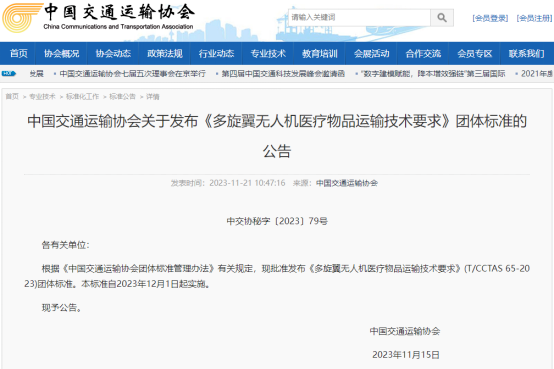The height and width of the screenshot is (369, 554).
Task: Go to the 会员专区 section
Action: (x=475, y=53)
